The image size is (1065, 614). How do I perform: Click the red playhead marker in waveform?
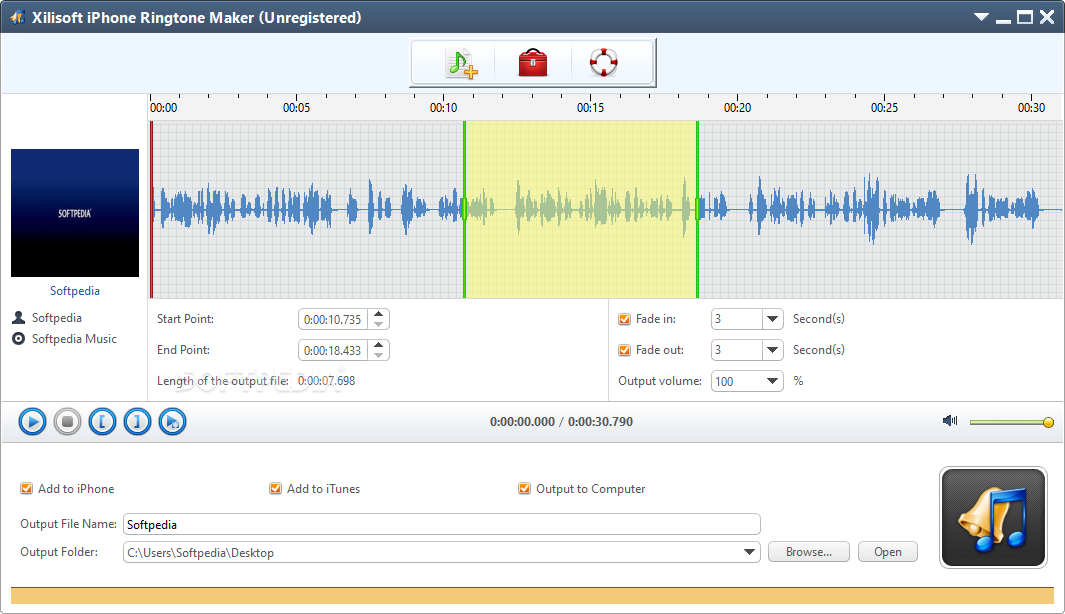click(151, 209)
